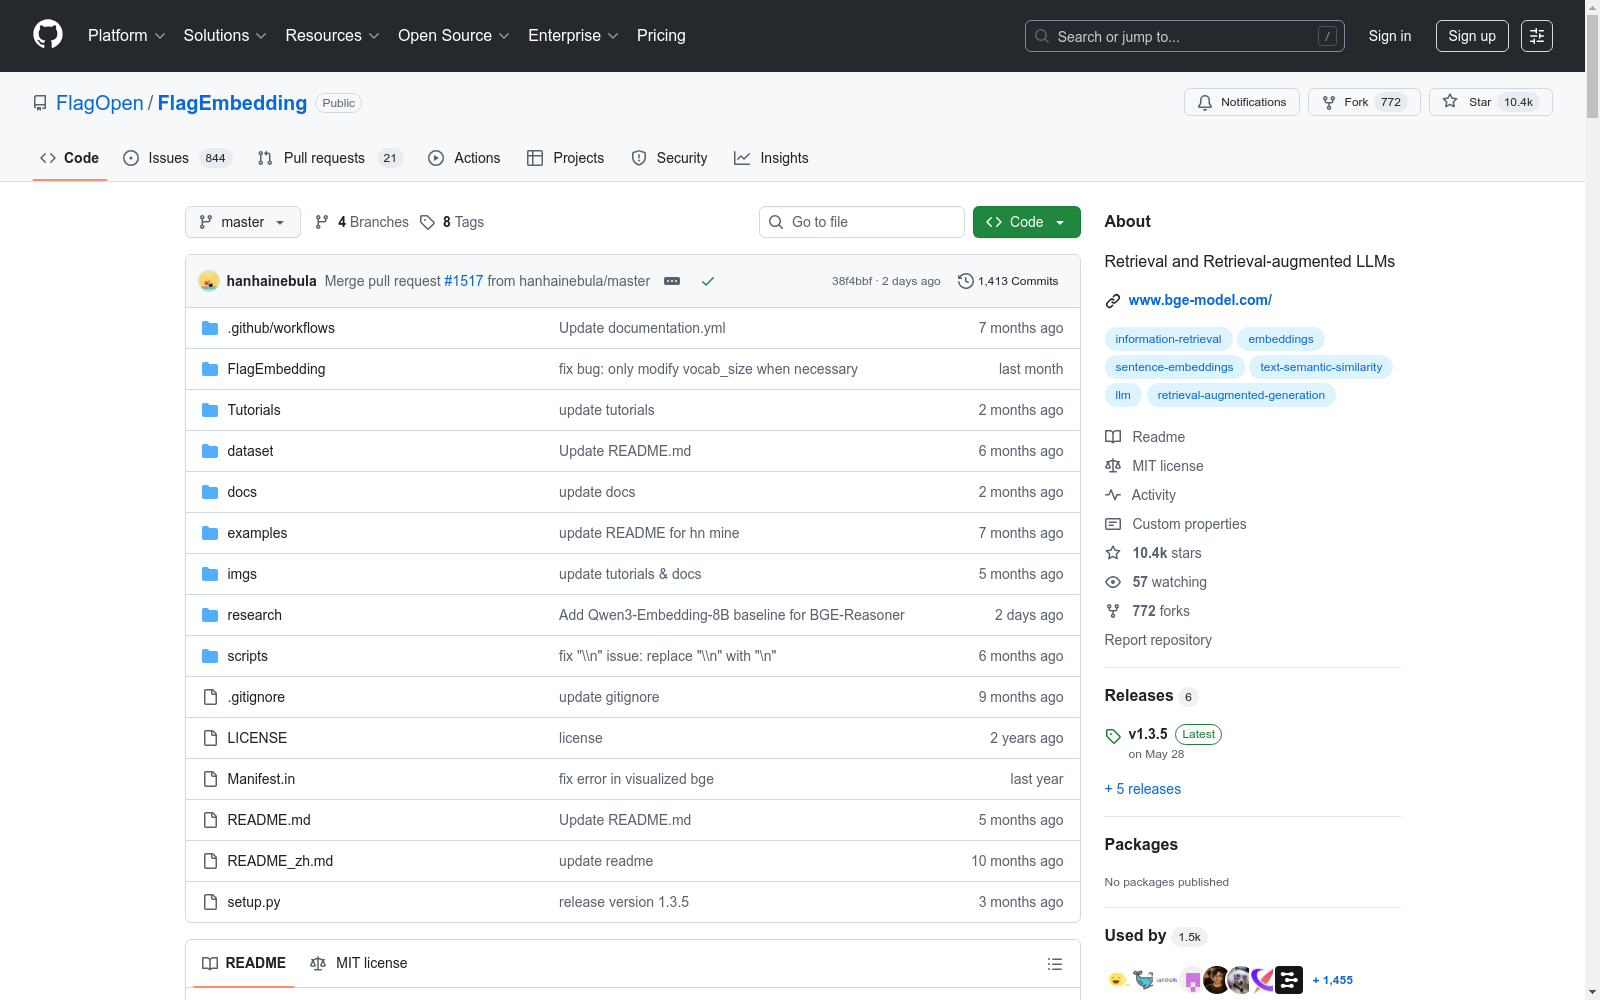Expand the Platform menu
This screenshot has width=1600, height=1000.
click(127, 36)
